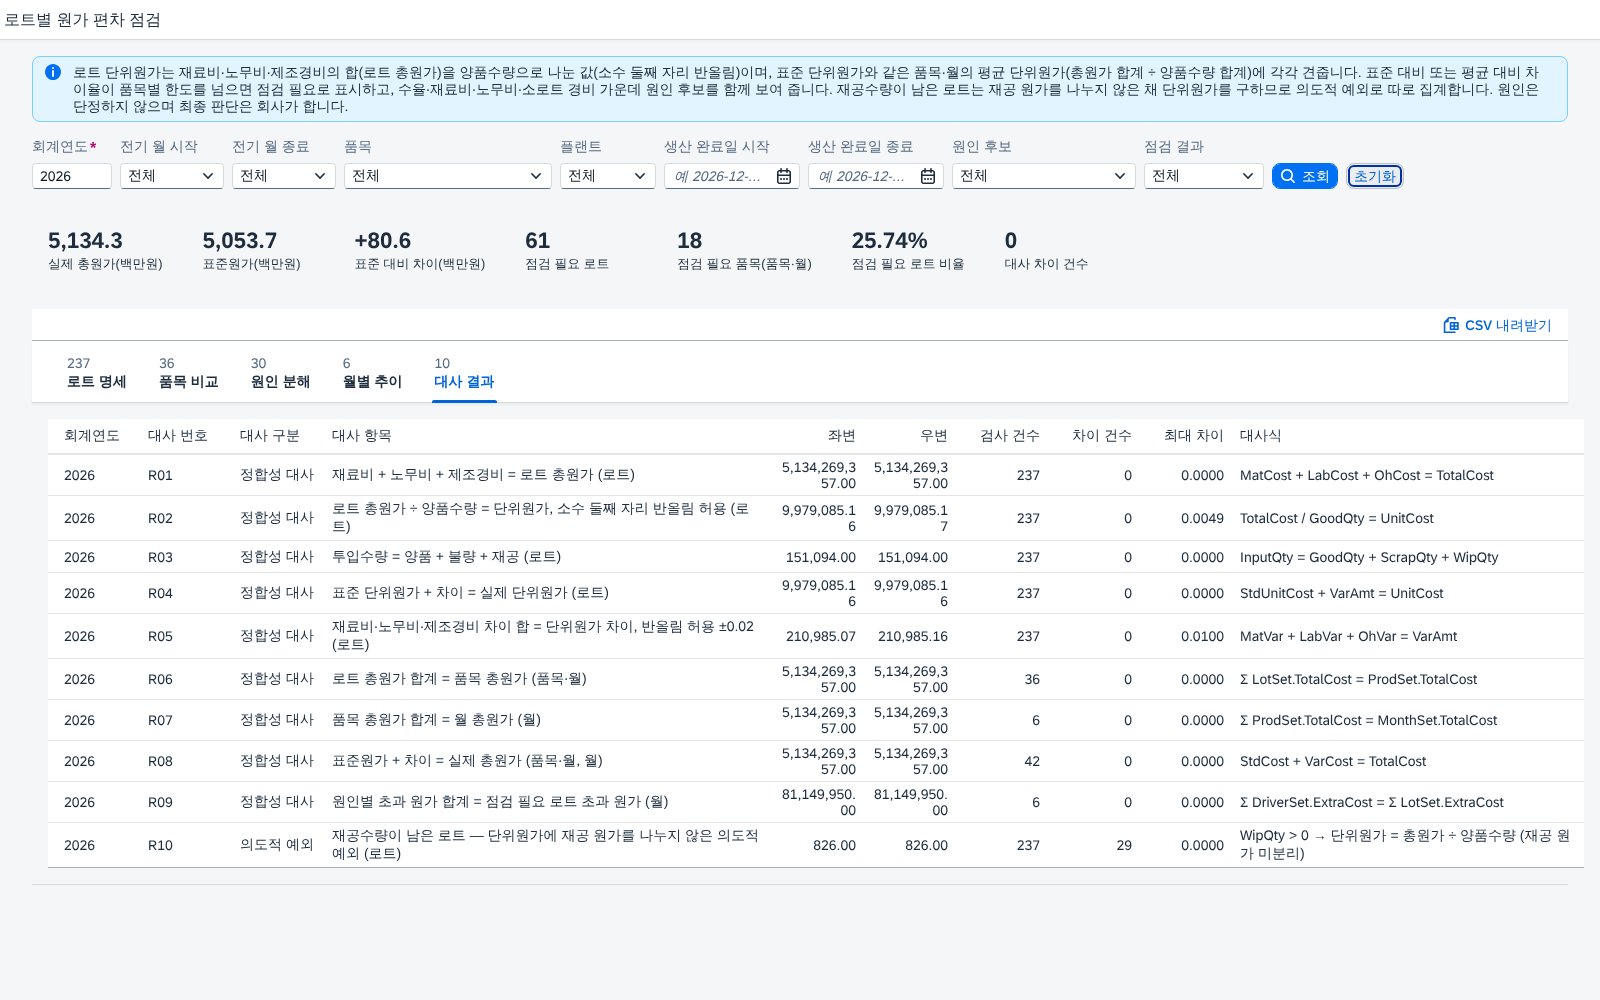
Task: Switch to the 로트 명세 tab
Action: (97, 373)
